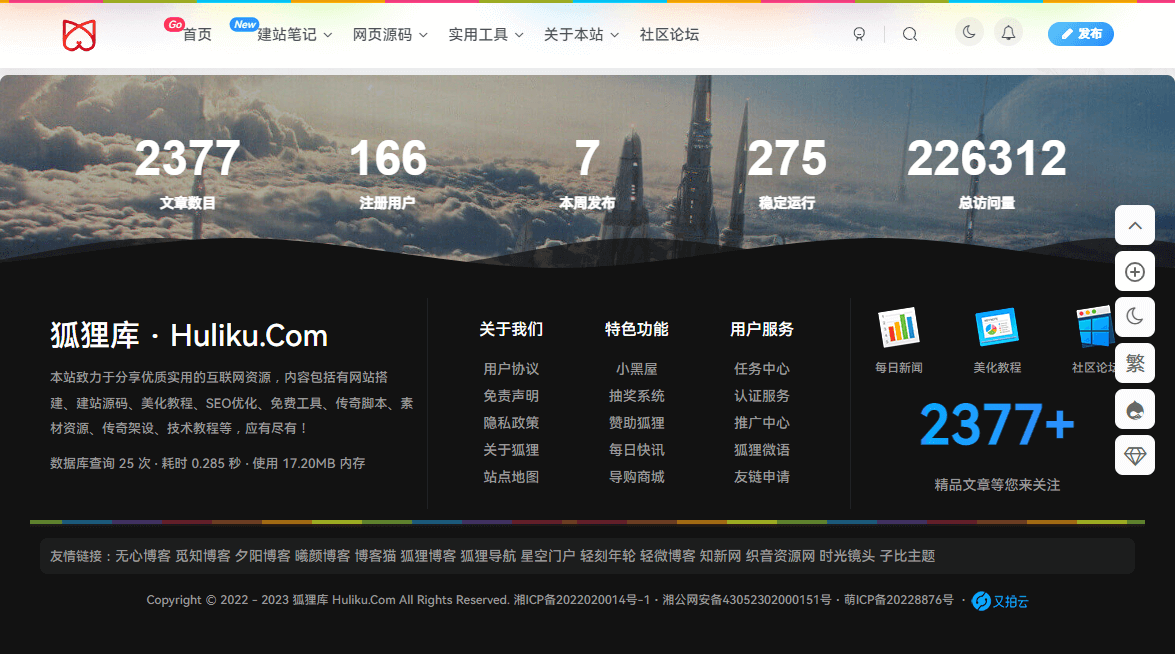
Task: Switch to traditional Chinese via the 繁 button
Action: click(1135, 363)
